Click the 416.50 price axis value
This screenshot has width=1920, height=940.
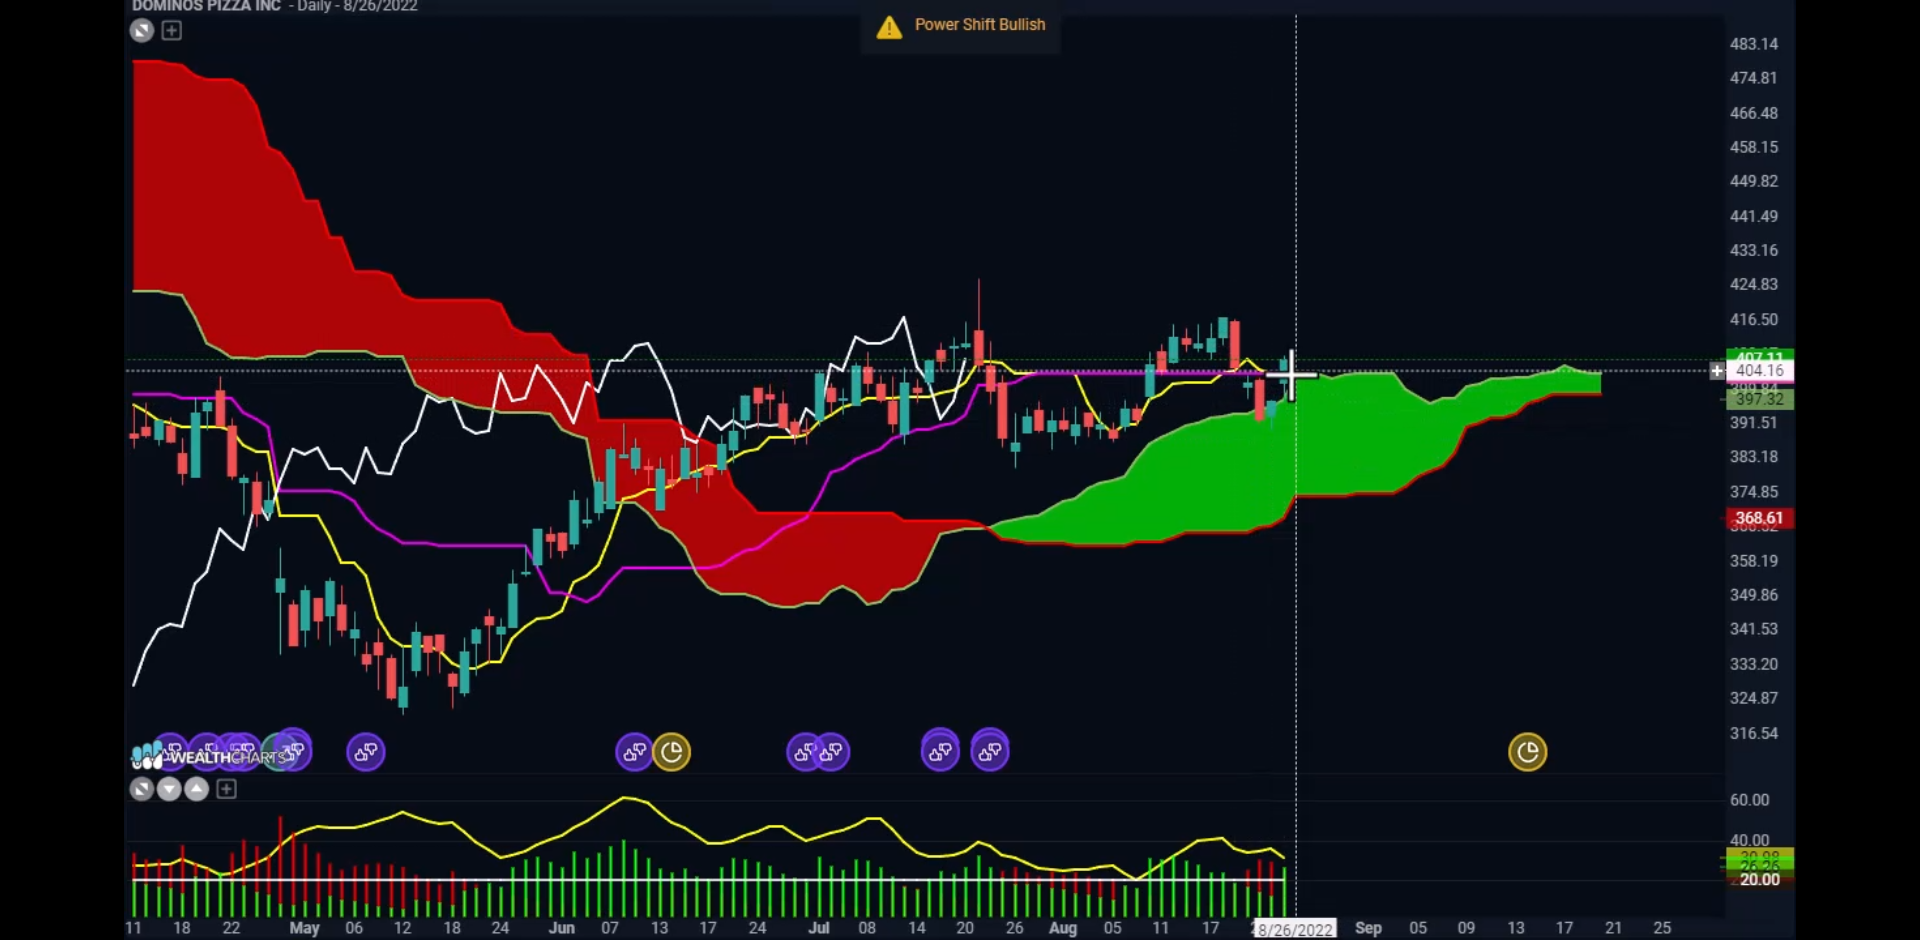tap(1754, 320)
